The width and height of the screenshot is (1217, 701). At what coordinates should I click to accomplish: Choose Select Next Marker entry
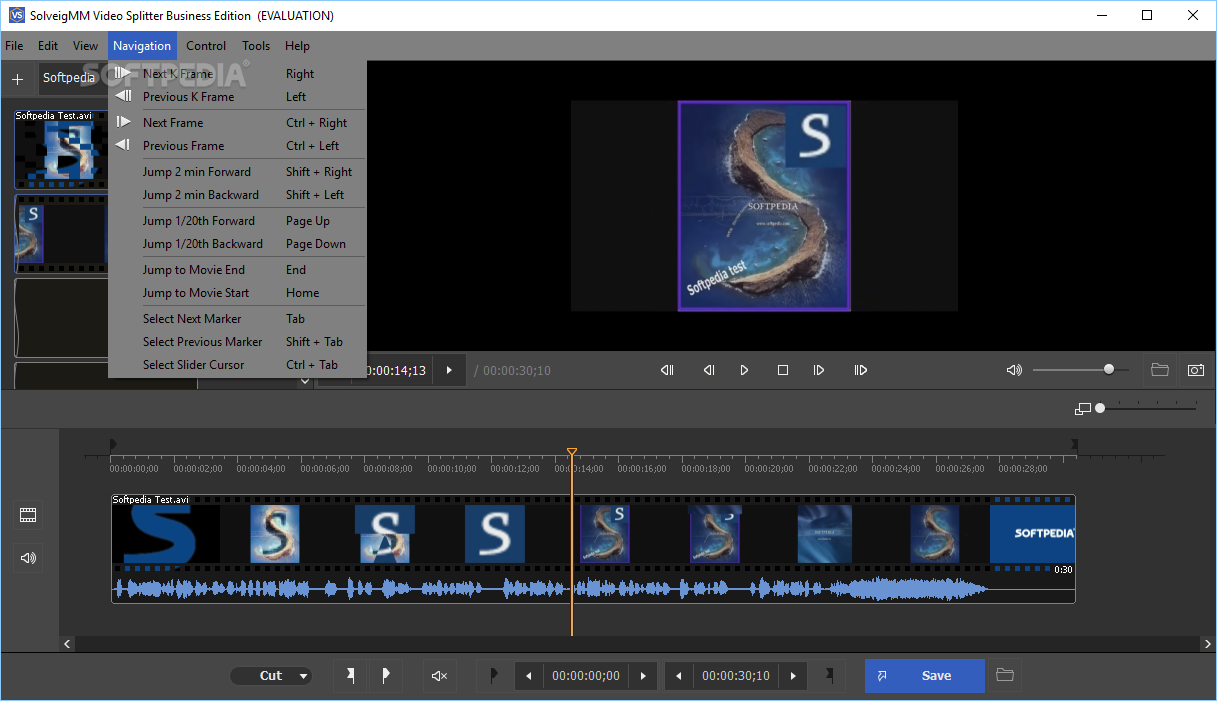[238, 319]
